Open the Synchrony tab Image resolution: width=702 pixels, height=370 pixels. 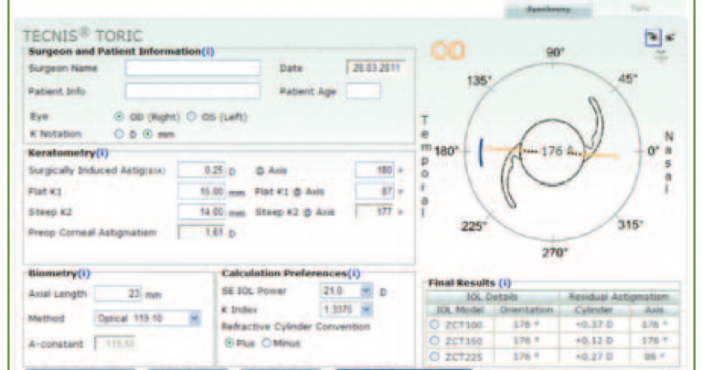548,9
